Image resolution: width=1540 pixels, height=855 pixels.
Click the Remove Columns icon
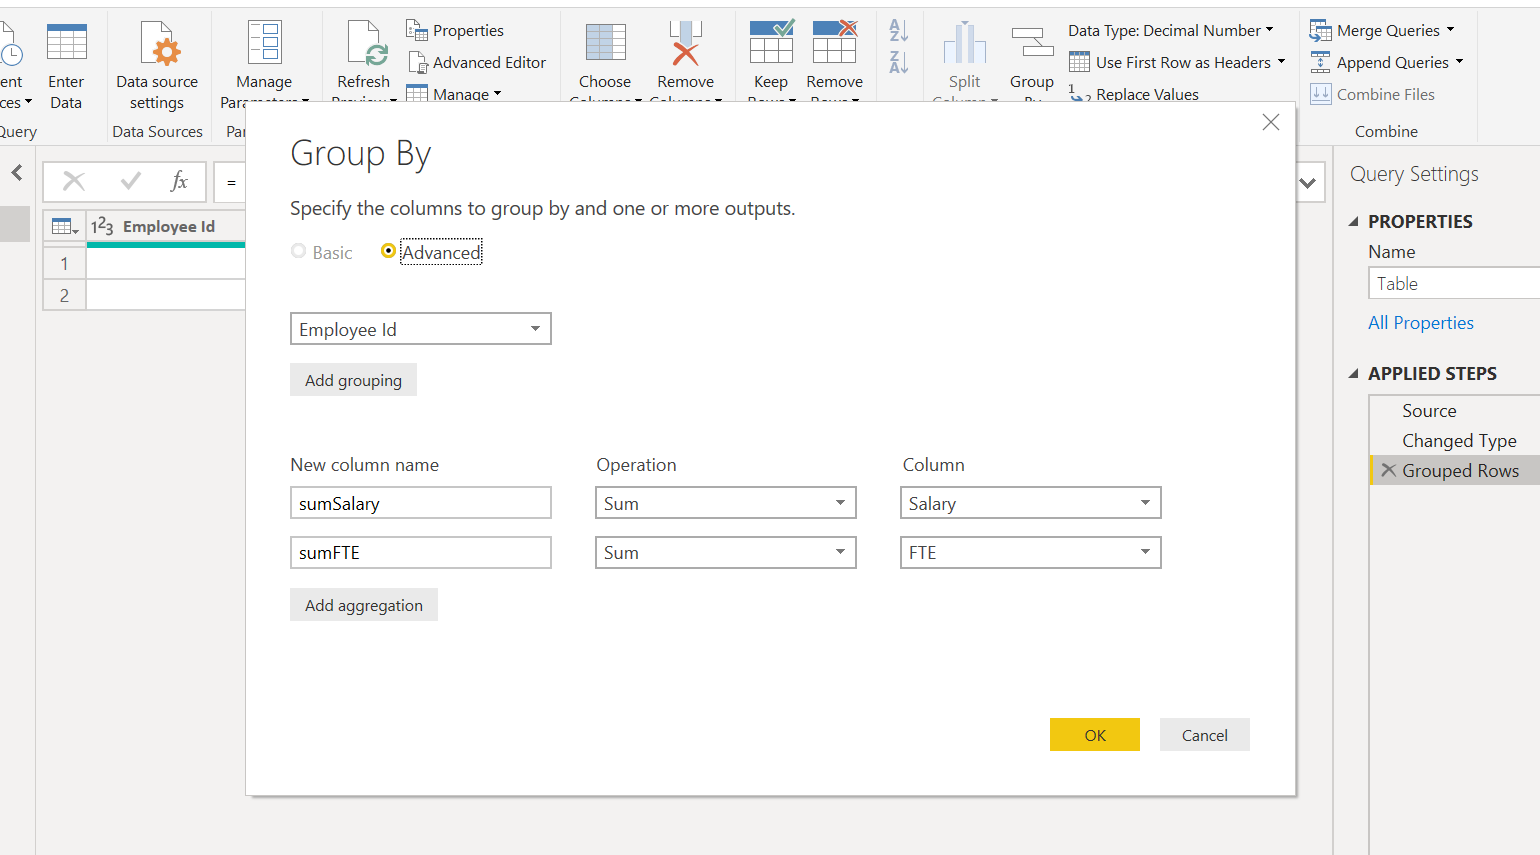(x=685, y=43)
